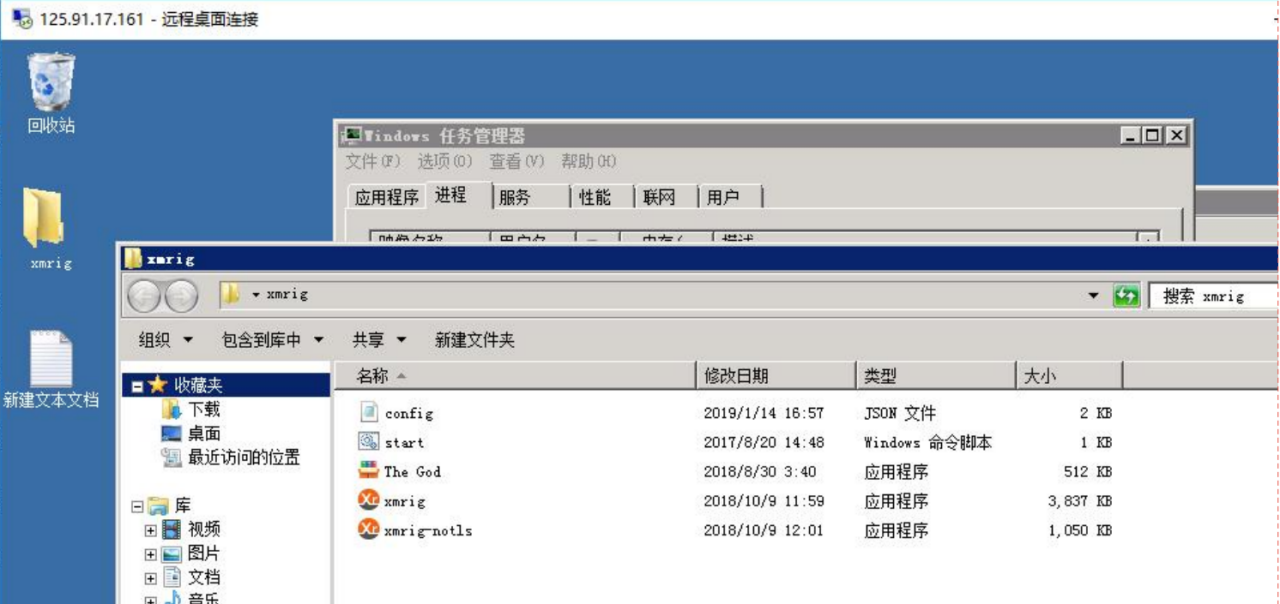Screen dimensions: 1280x604
Task: Open Task Manager 帮助 menu
Action: pyautogui.click(x=589, y=161)
